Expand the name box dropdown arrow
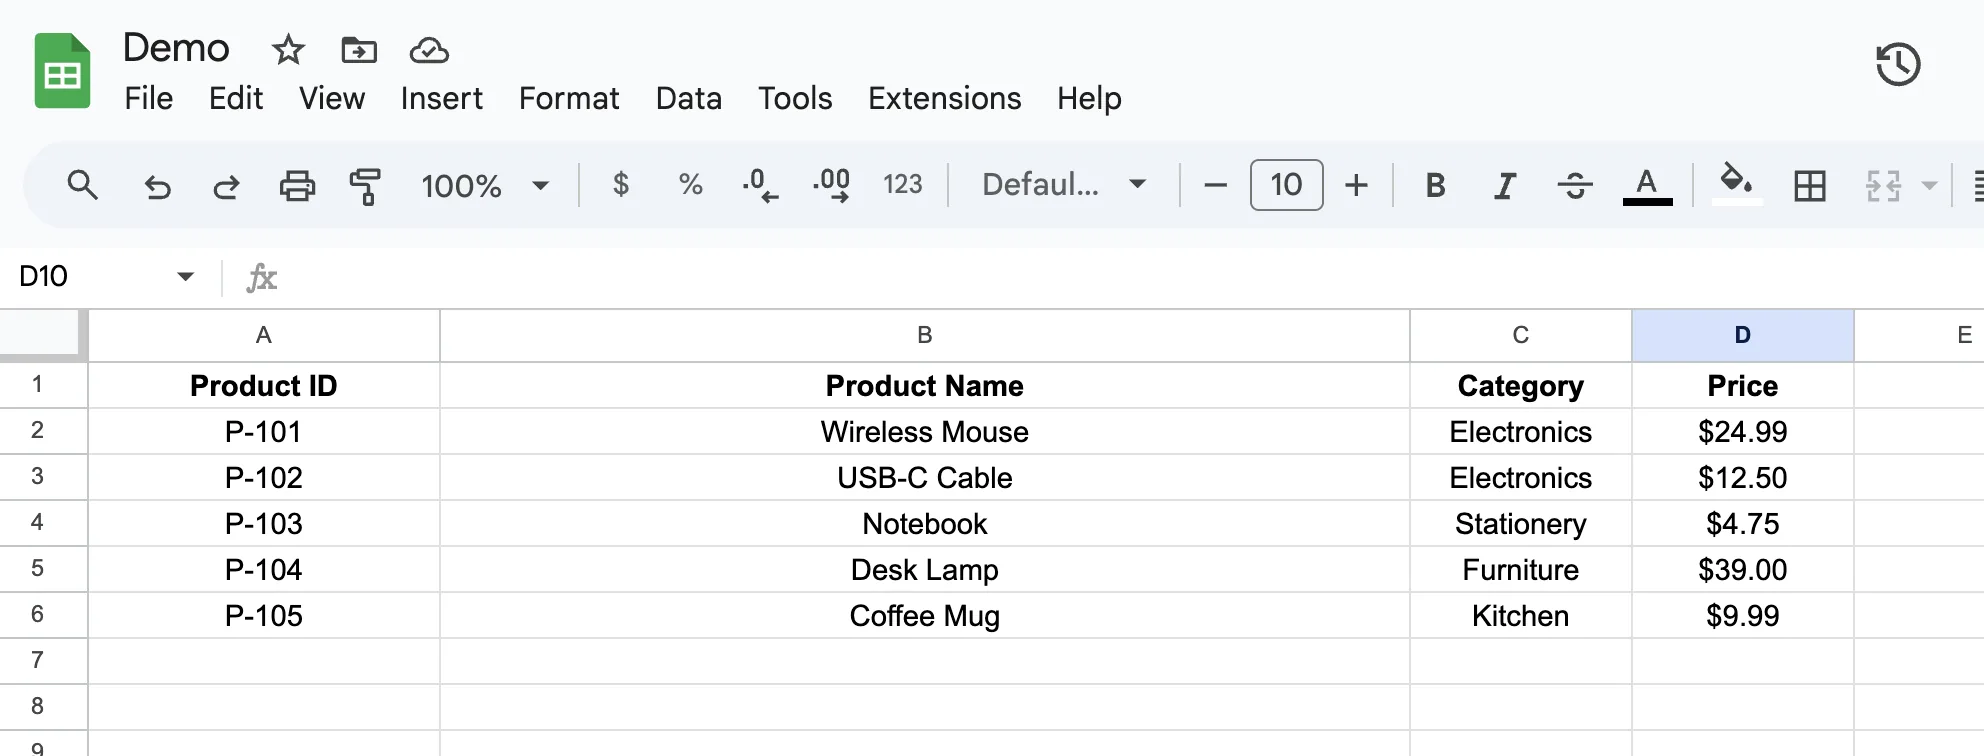 point(186,276)
